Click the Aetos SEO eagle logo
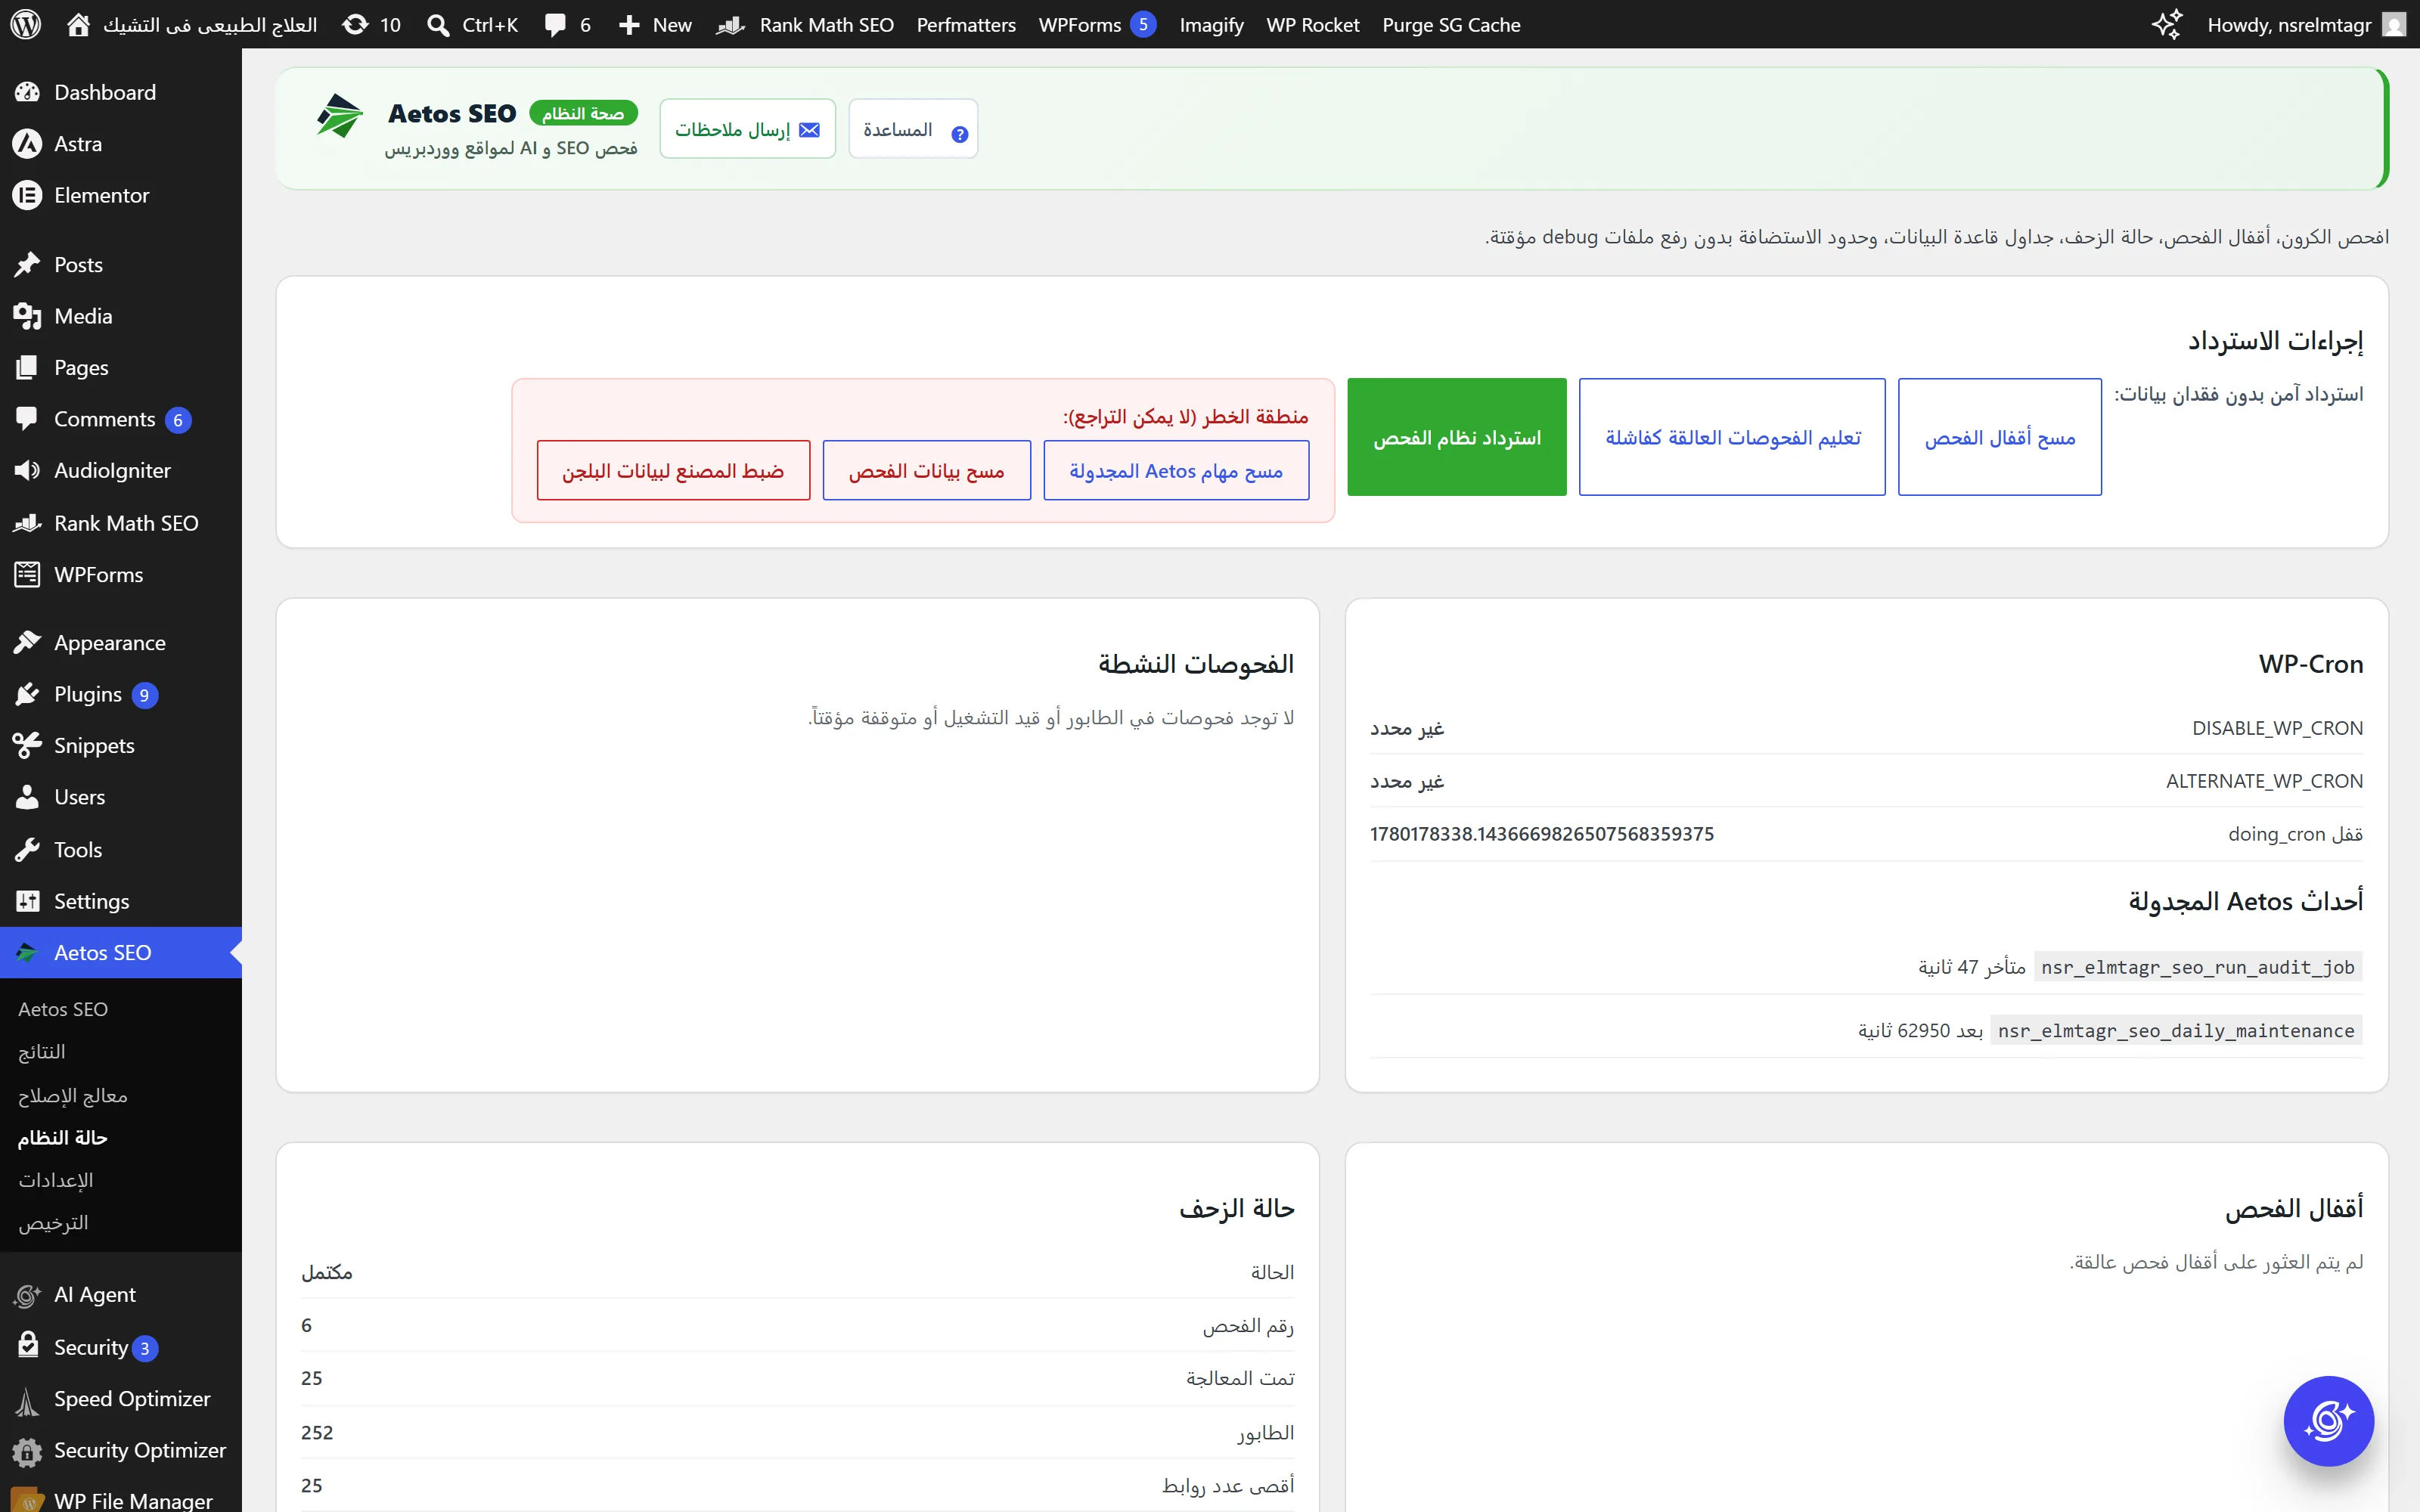 (339, 115)
